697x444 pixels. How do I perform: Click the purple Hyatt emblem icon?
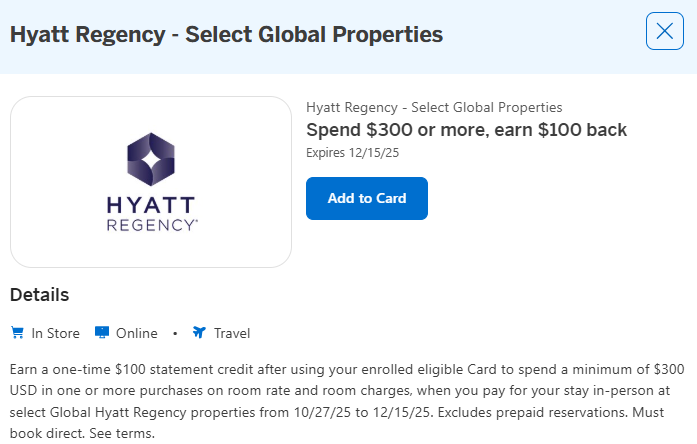tap(151, 160)
